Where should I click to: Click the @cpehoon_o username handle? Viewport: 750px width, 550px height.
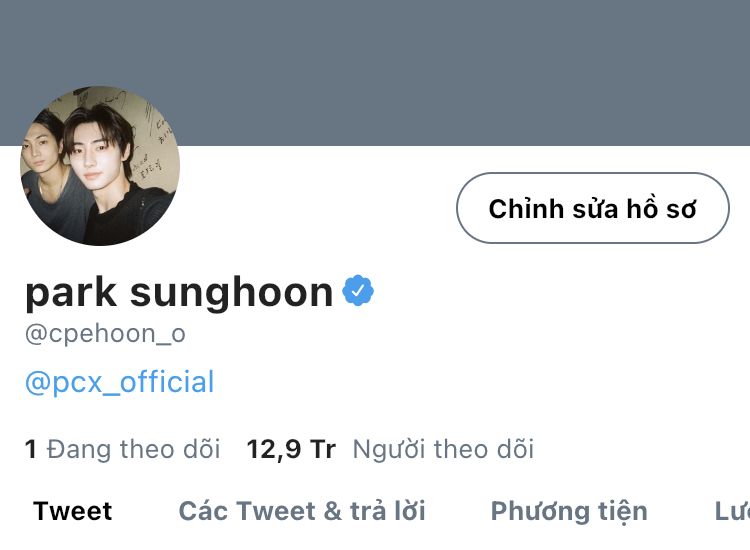pos(105,333)
